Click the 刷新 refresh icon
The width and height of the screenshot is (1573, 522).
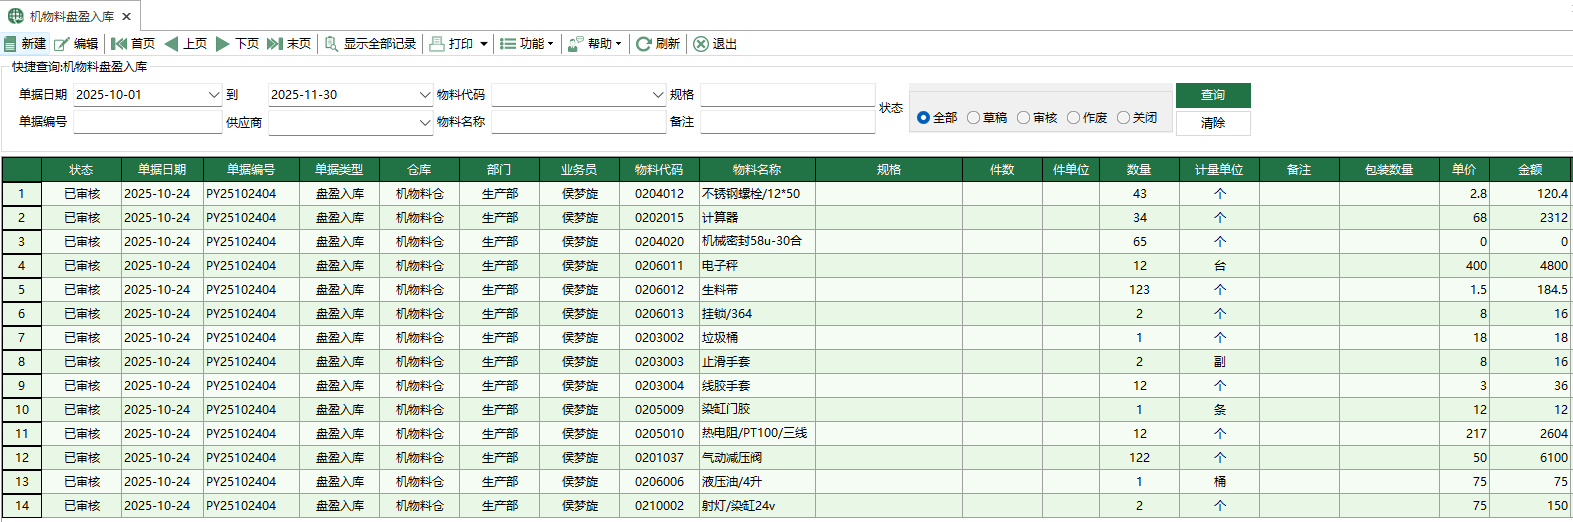coord(644,44)
